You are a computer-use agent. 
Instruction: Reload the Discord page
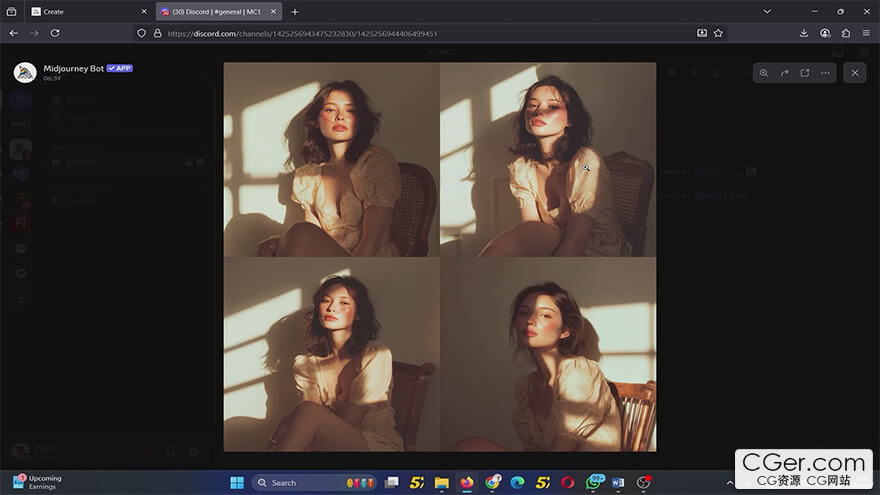(x=55, y=33)
